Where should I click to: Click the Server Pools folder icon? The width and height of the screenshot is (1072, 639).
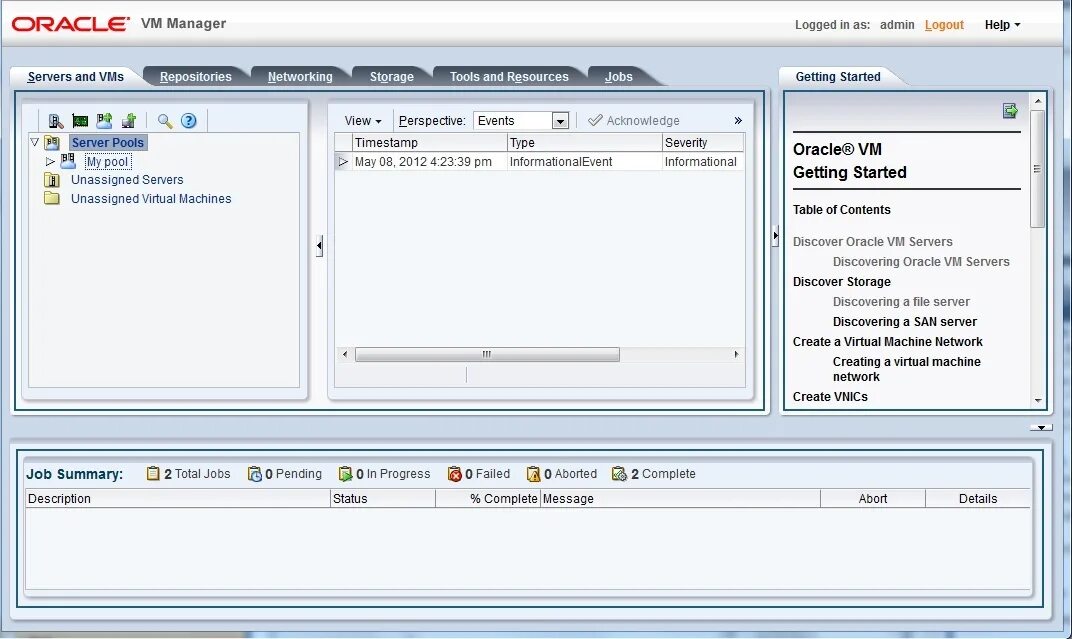[x=52, y=142]
